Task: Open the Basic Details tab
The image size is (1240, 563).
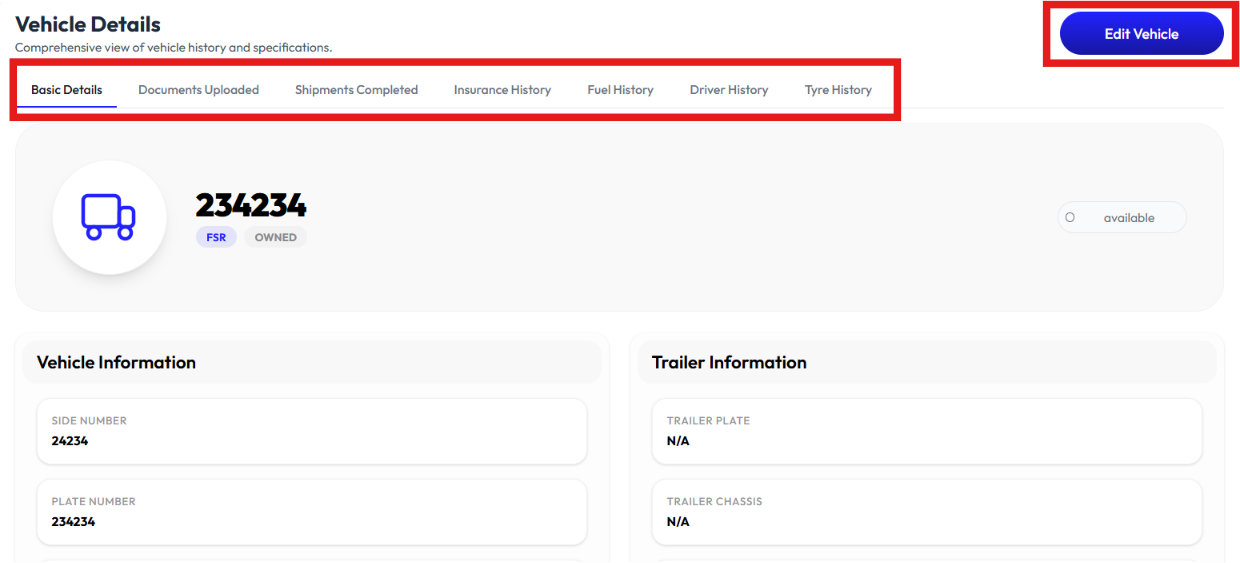Action: click(67, 90)
